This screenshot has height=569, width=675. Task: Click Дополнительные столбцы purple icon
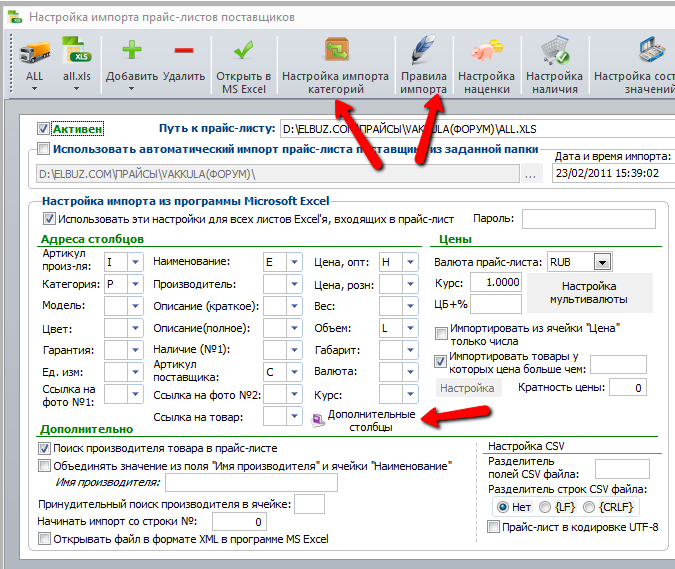tap(318, 421)
